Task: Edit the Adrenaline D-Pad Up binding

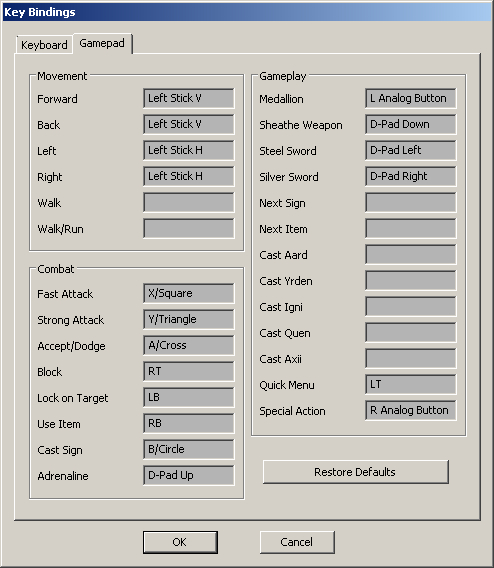Action: [189, 476]
